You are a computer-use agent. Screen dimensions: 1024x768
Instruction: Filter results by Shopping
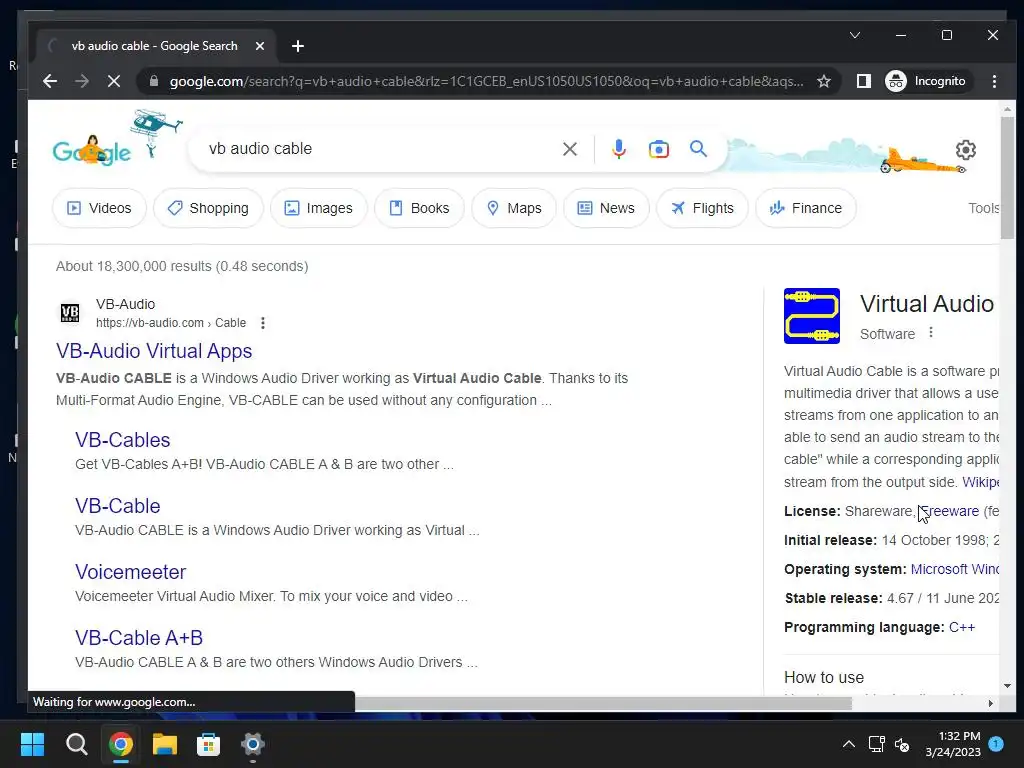pyautogui.click(x=208, y=208)
